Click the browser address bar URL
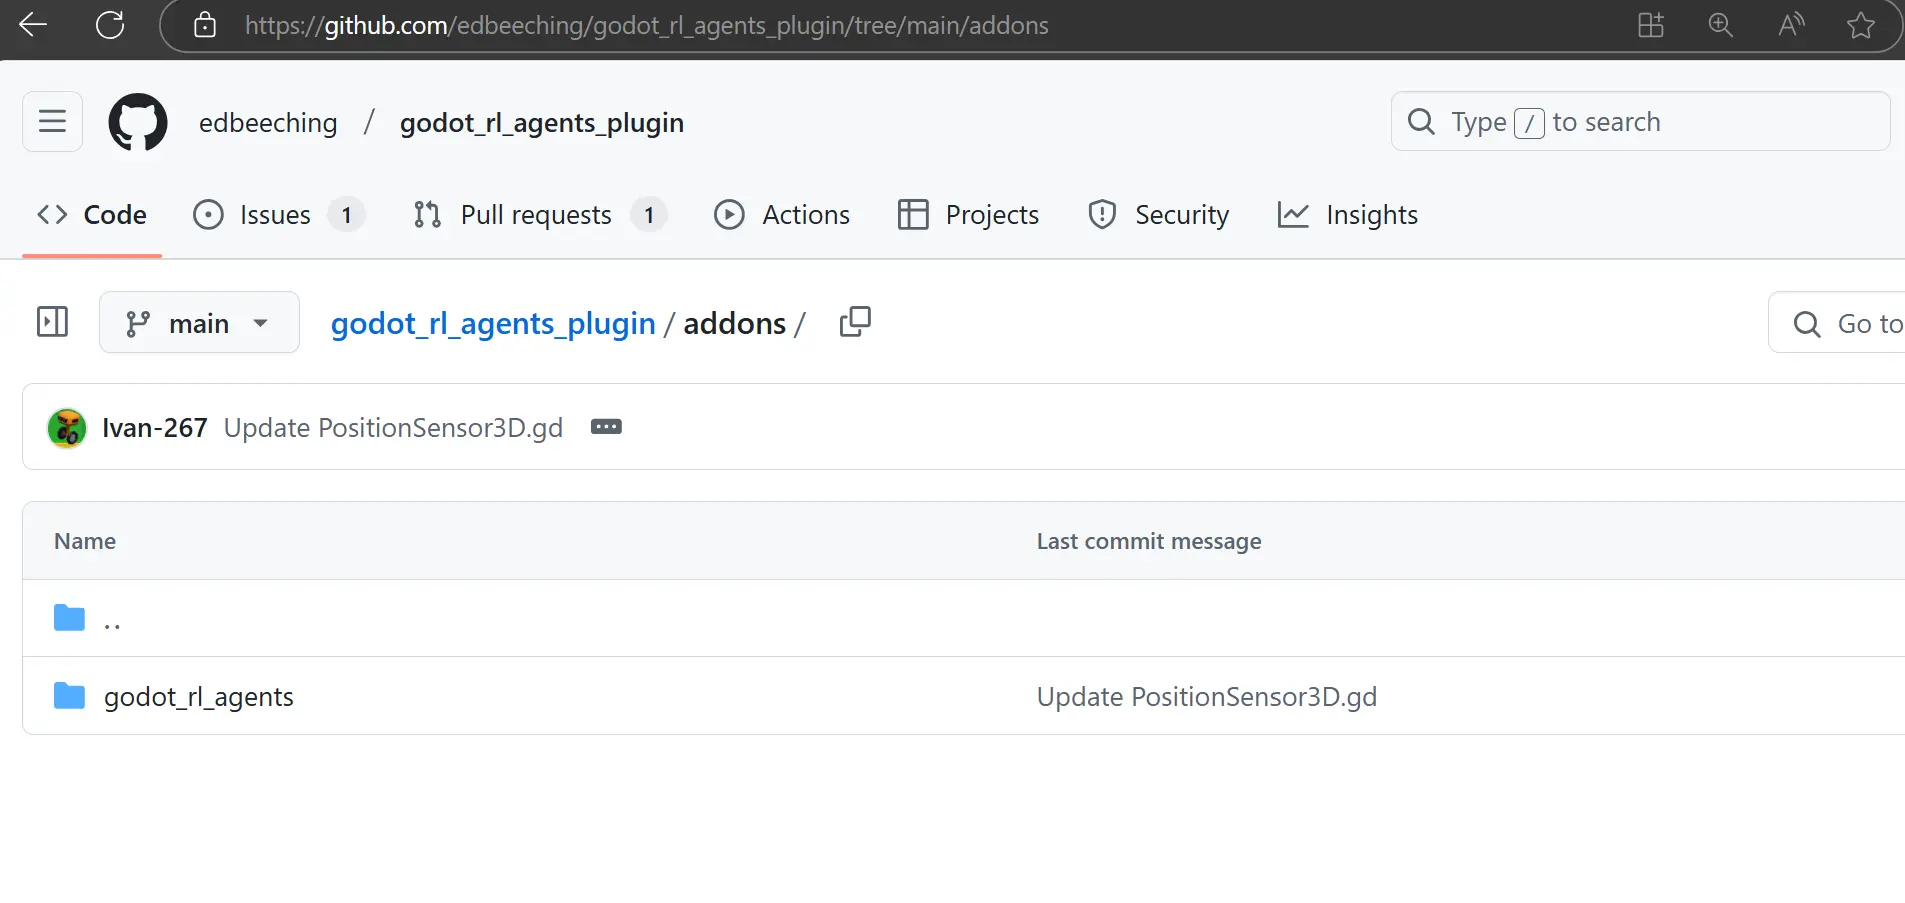1905x903 pixels. [x=647, y=25]
